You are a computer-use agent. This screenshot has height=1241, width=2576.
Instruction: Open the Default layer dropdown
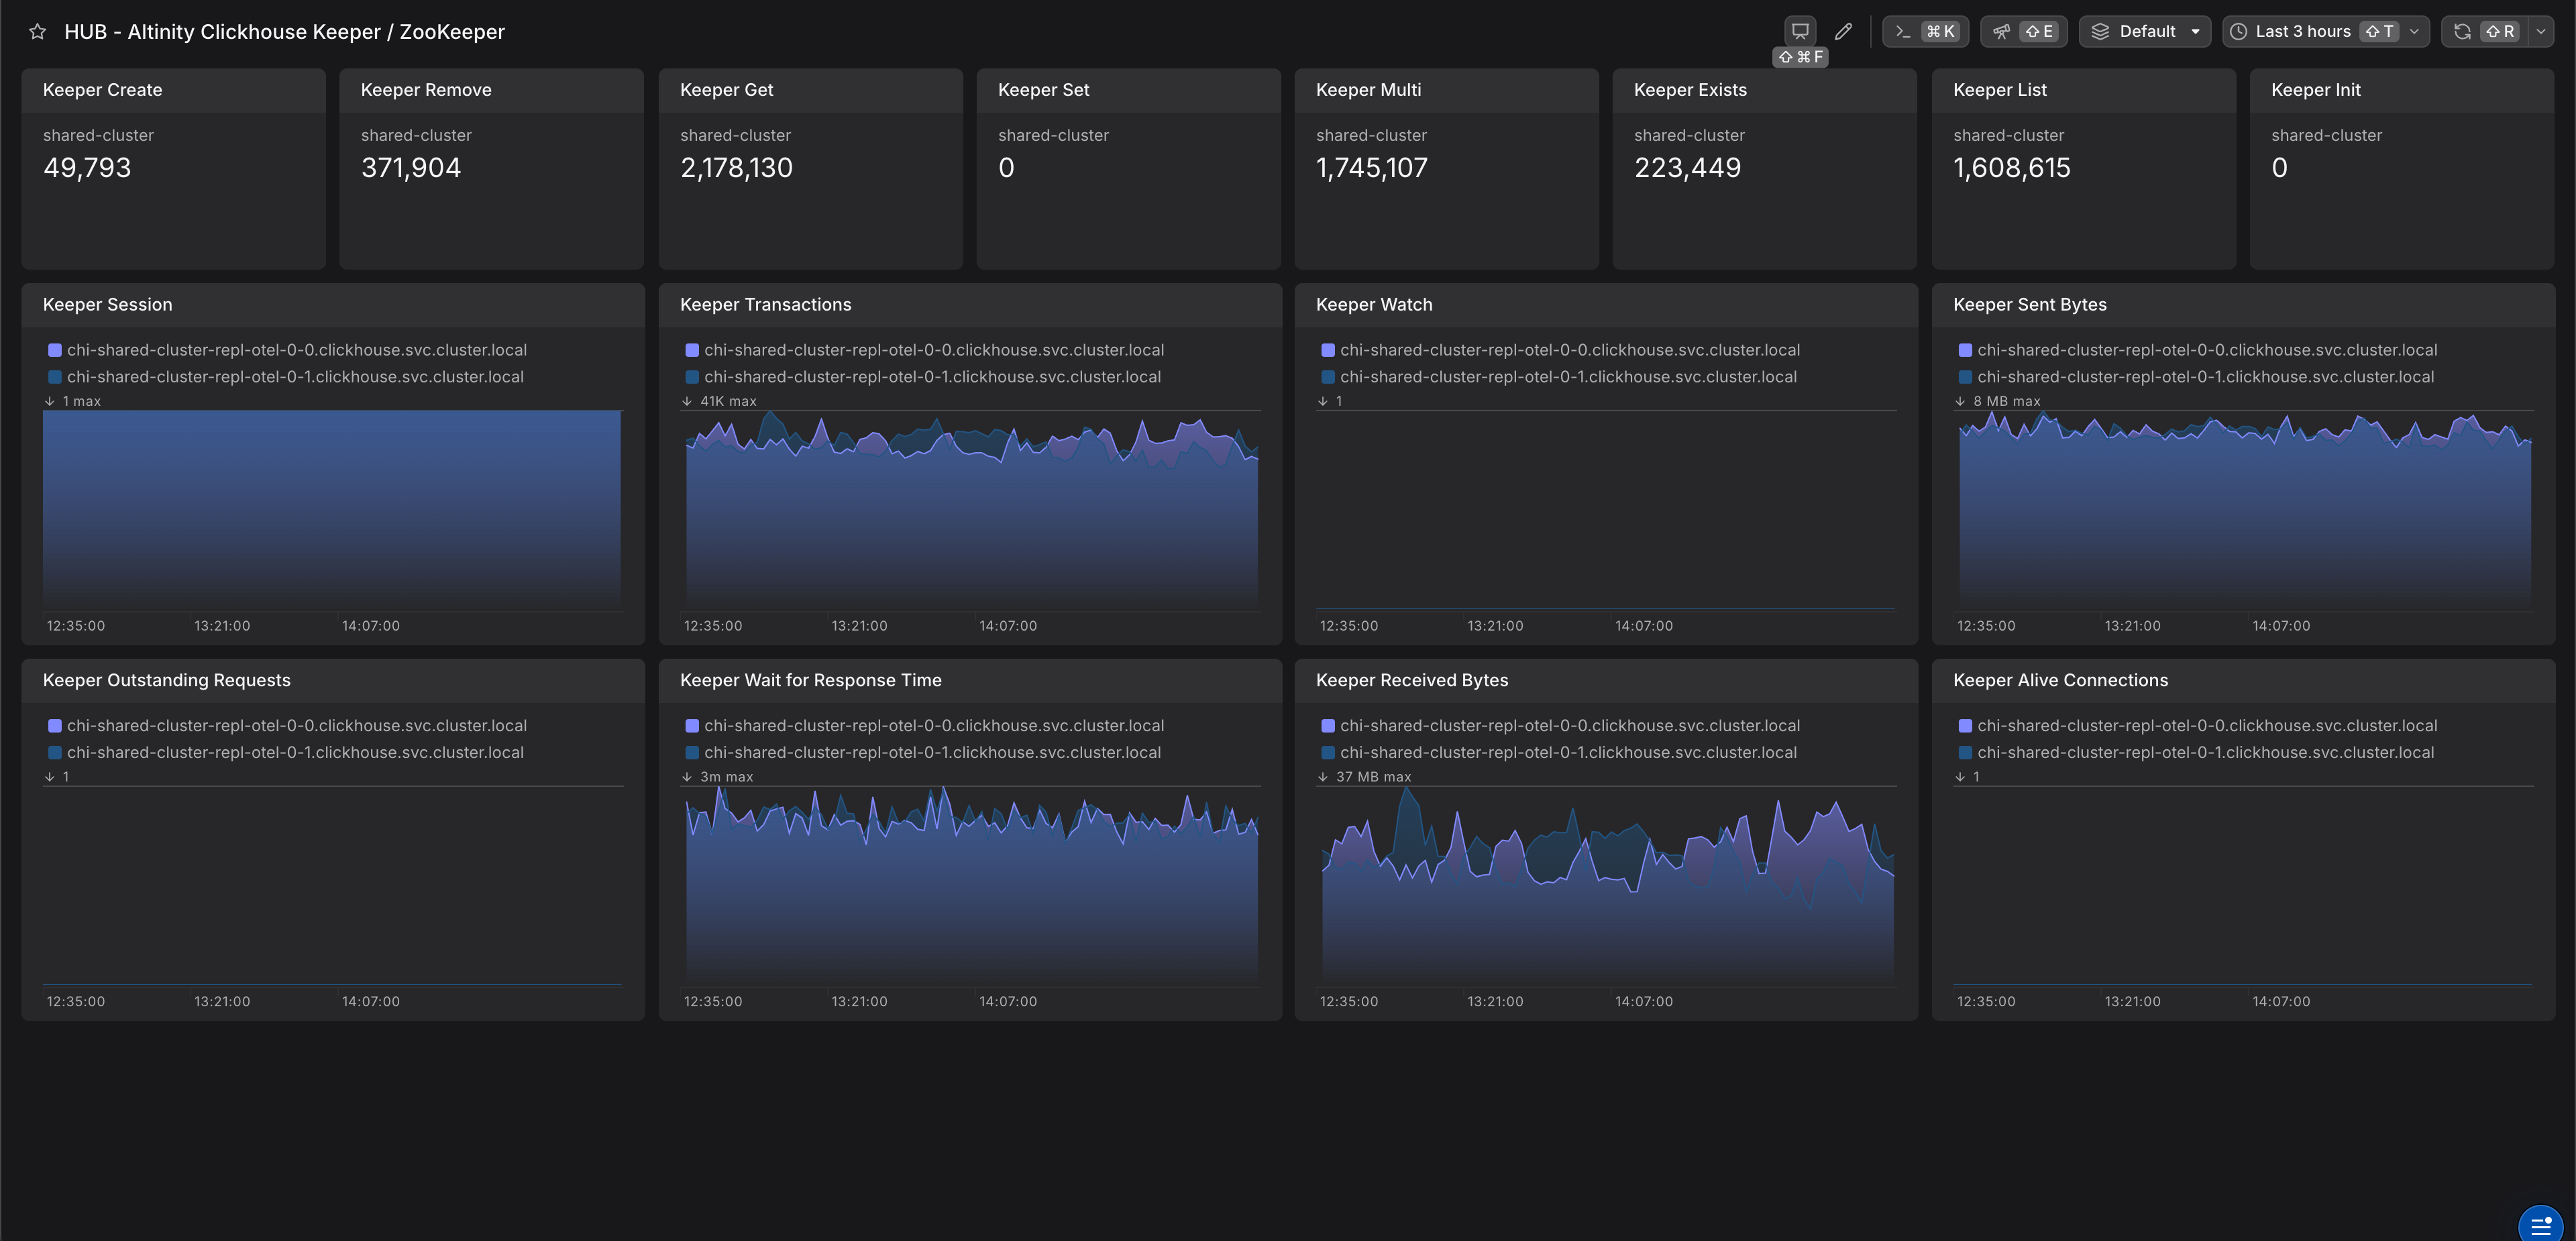(2145, 32)
